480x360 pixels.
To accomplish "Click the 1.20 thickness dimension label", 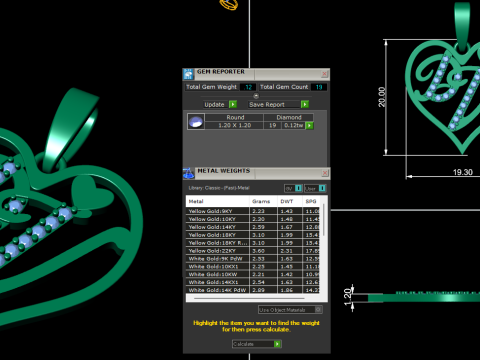I will click(348, 297).
